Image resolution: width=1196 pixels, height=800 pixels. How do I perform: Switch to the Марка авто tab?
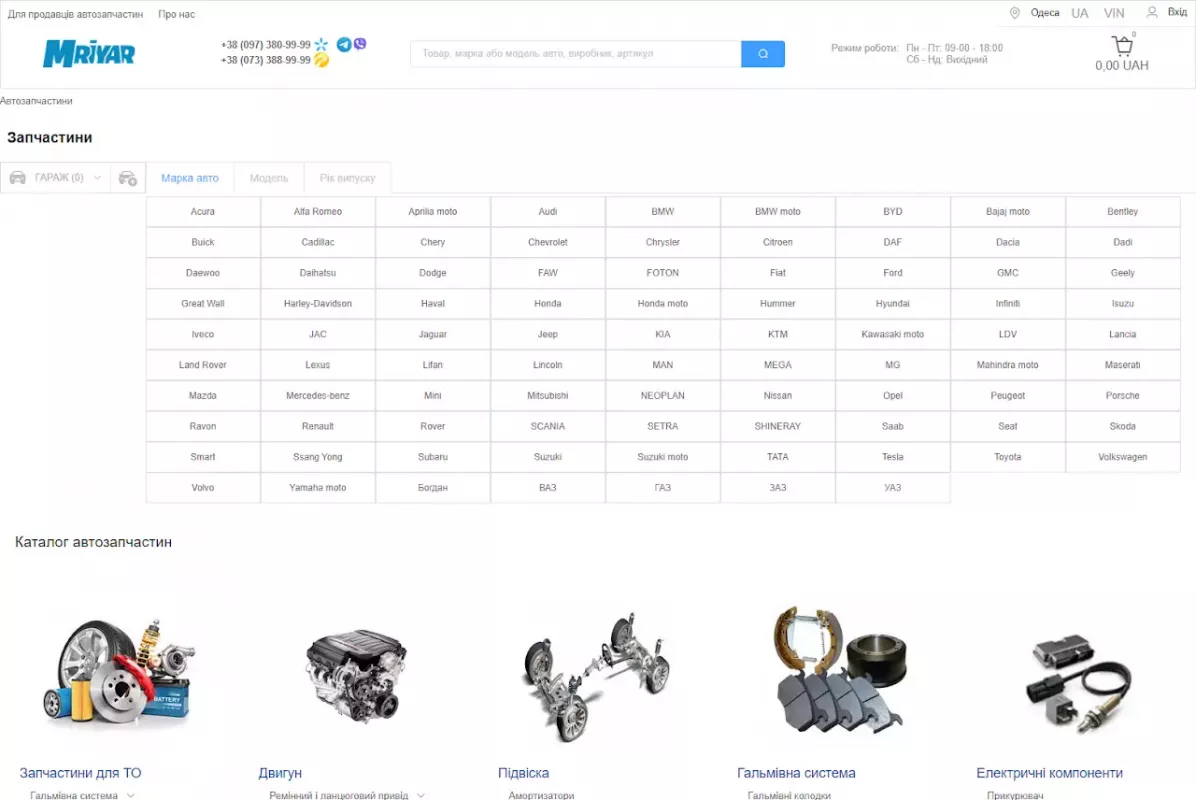coord(190,178)
